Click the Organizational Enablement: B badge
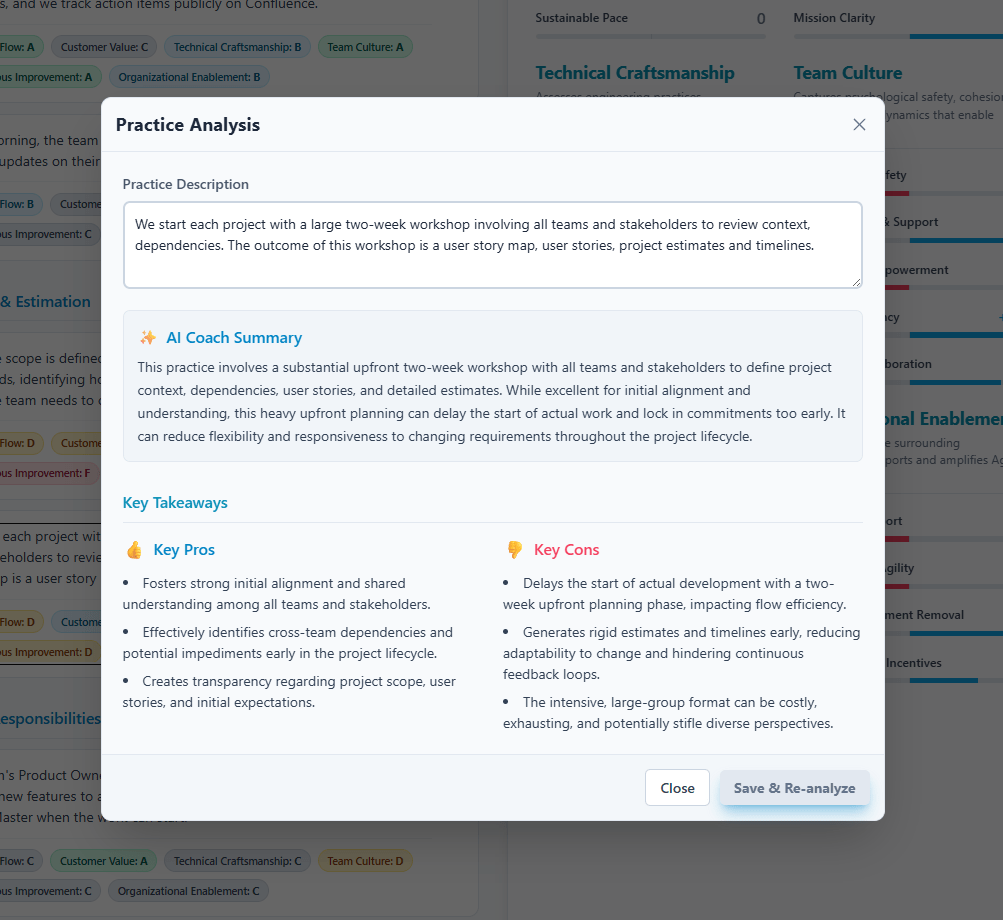 [x=188, y=76]
